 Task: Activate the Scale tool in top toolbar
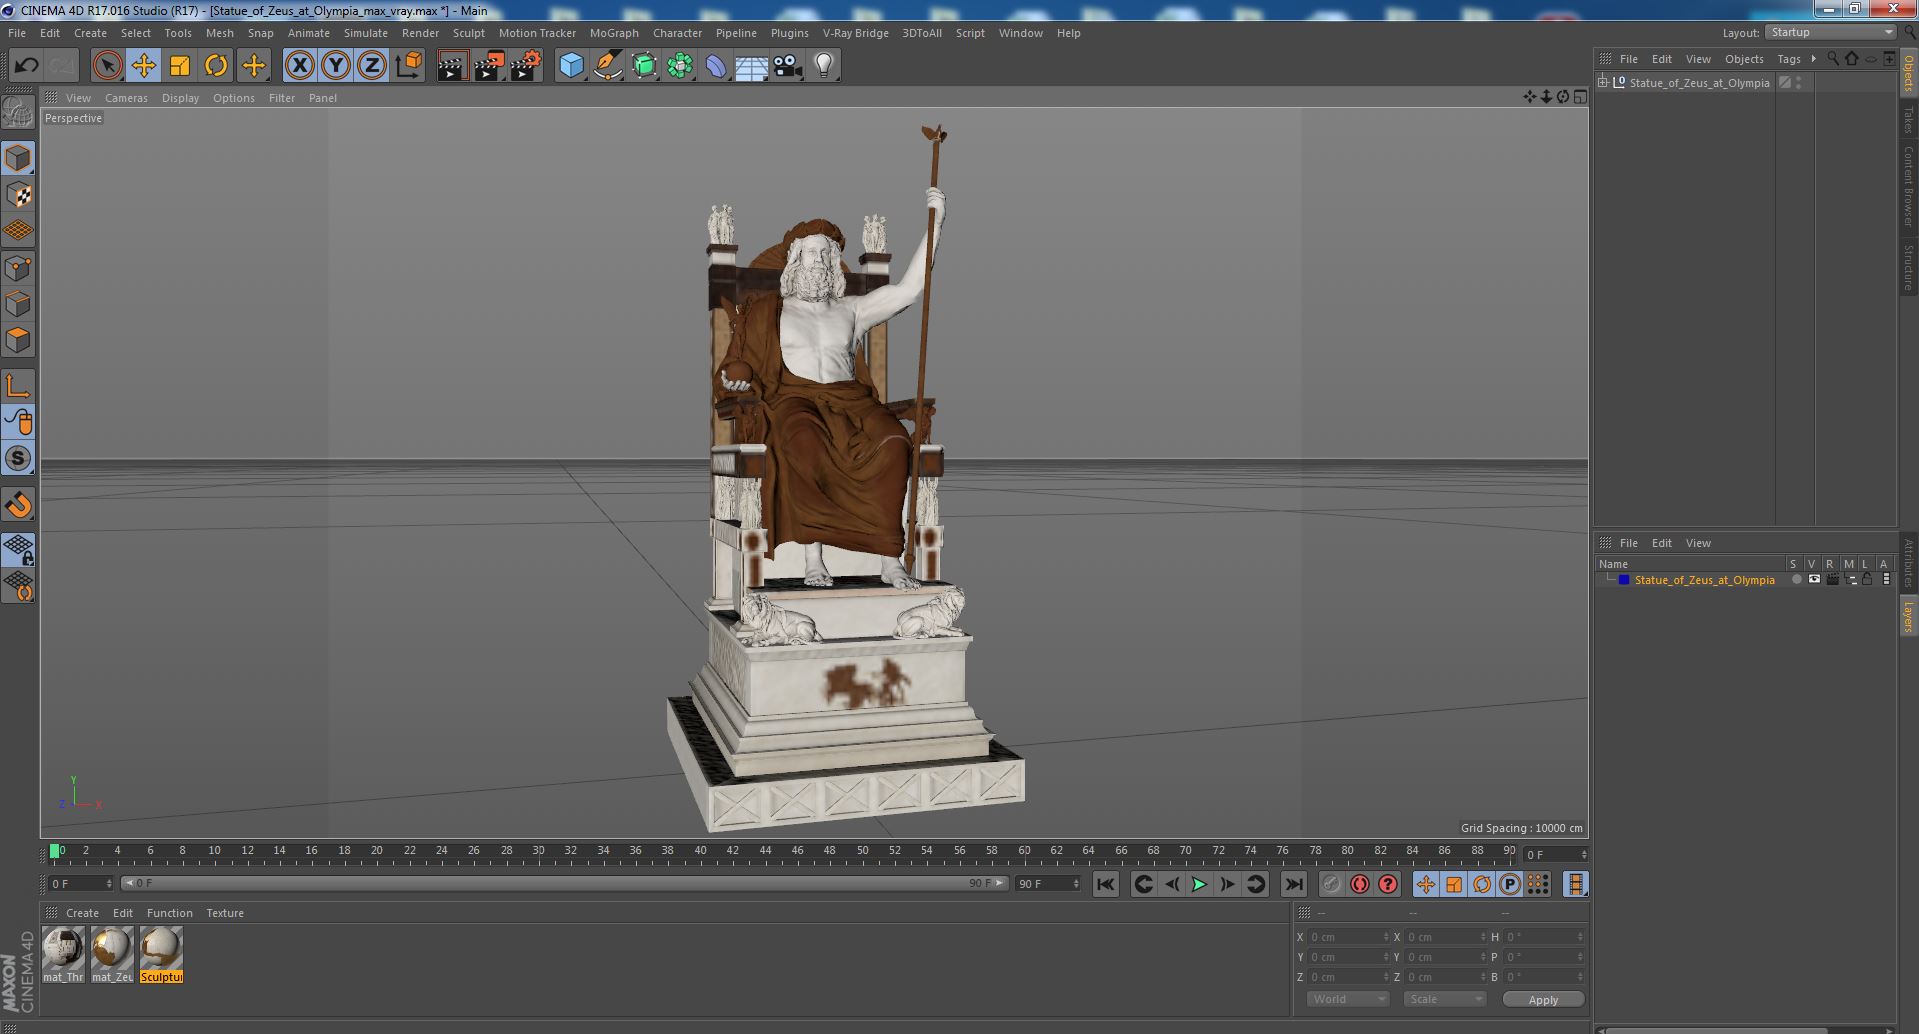pos(180,66)
